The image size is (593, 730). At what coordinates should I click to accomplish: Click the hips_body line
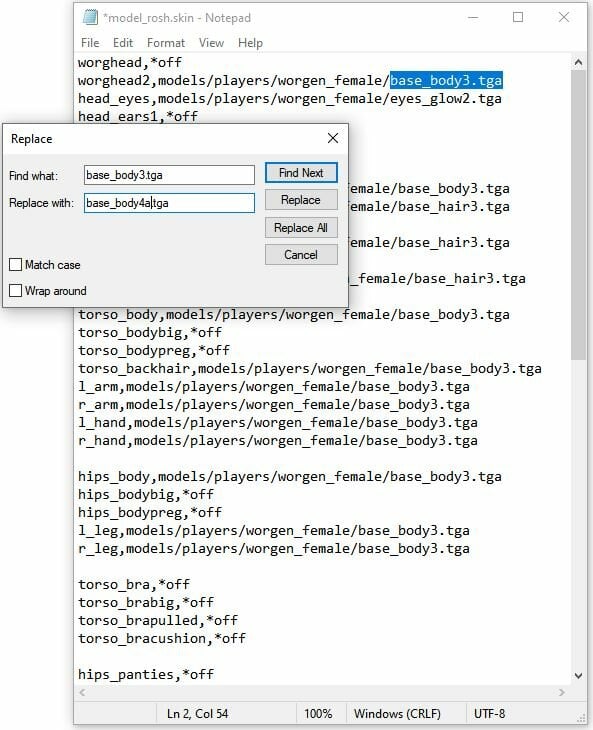(x=290, y=477)
